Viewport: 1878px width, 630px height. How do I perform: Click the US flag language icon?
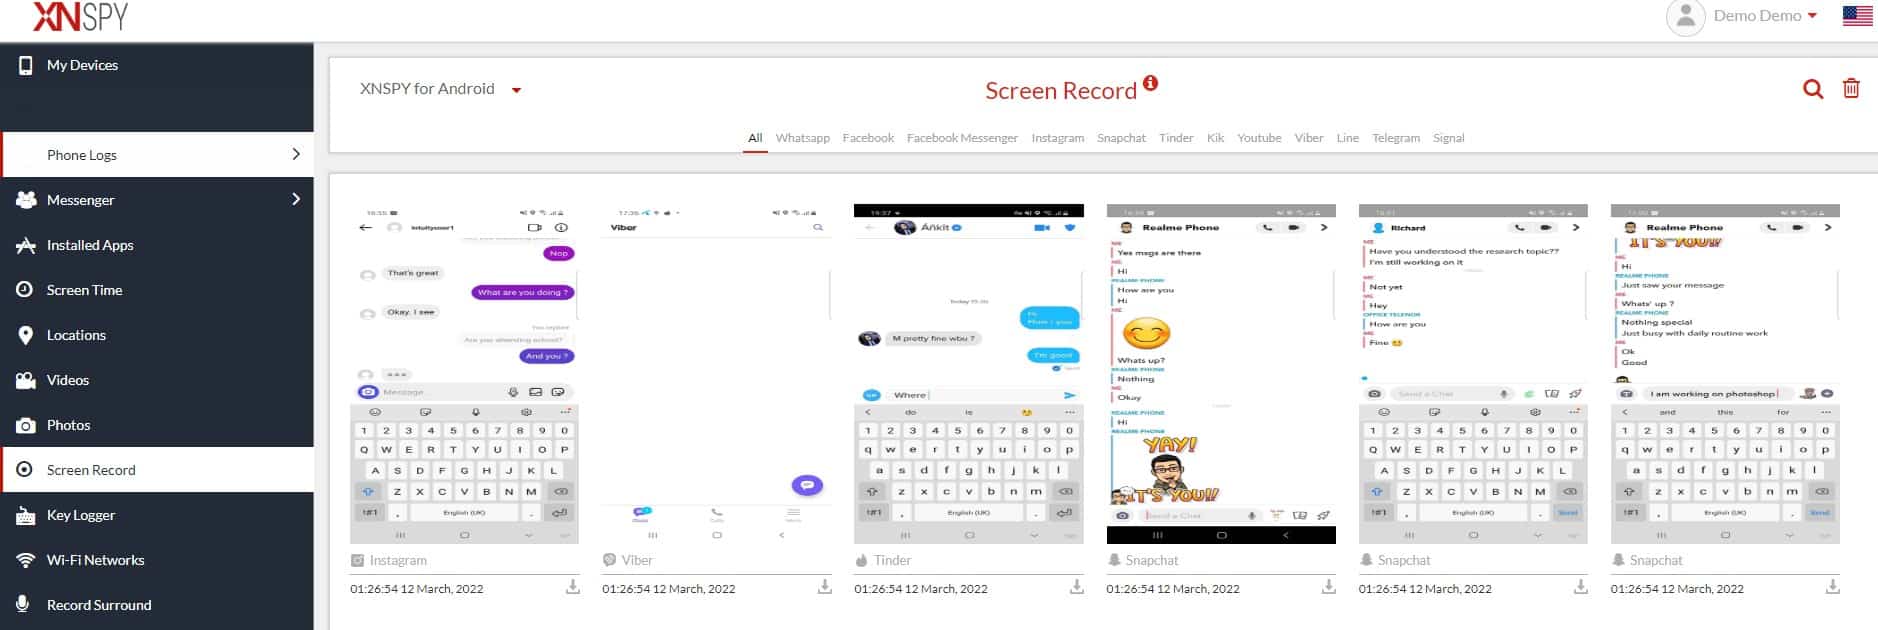point(1857,16)
